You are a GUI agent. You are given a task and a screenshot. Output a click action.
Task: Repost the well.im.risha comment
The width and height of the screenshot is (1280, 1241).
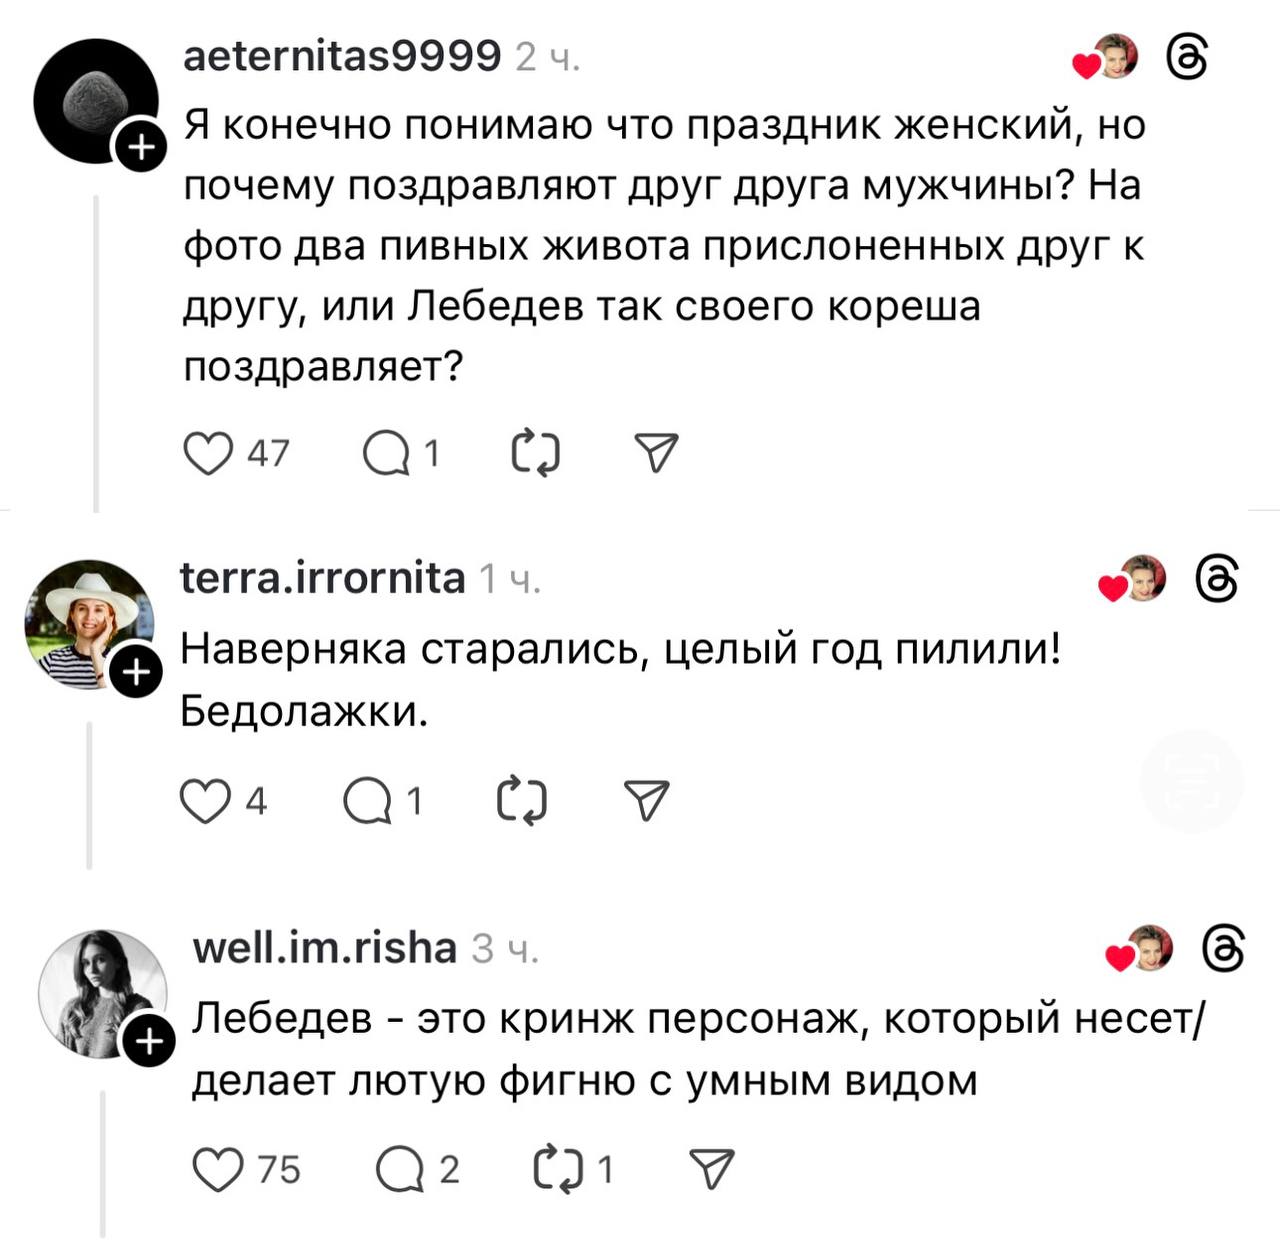[558, 1169]
